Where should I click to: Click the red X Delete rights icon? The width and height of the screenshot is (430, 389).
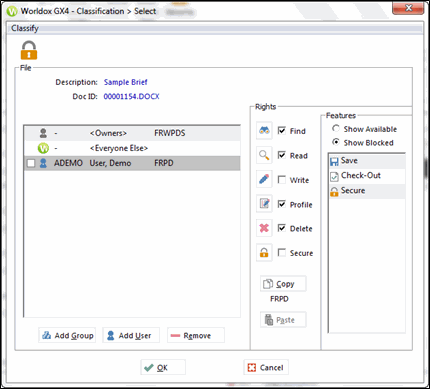(264, 228)
